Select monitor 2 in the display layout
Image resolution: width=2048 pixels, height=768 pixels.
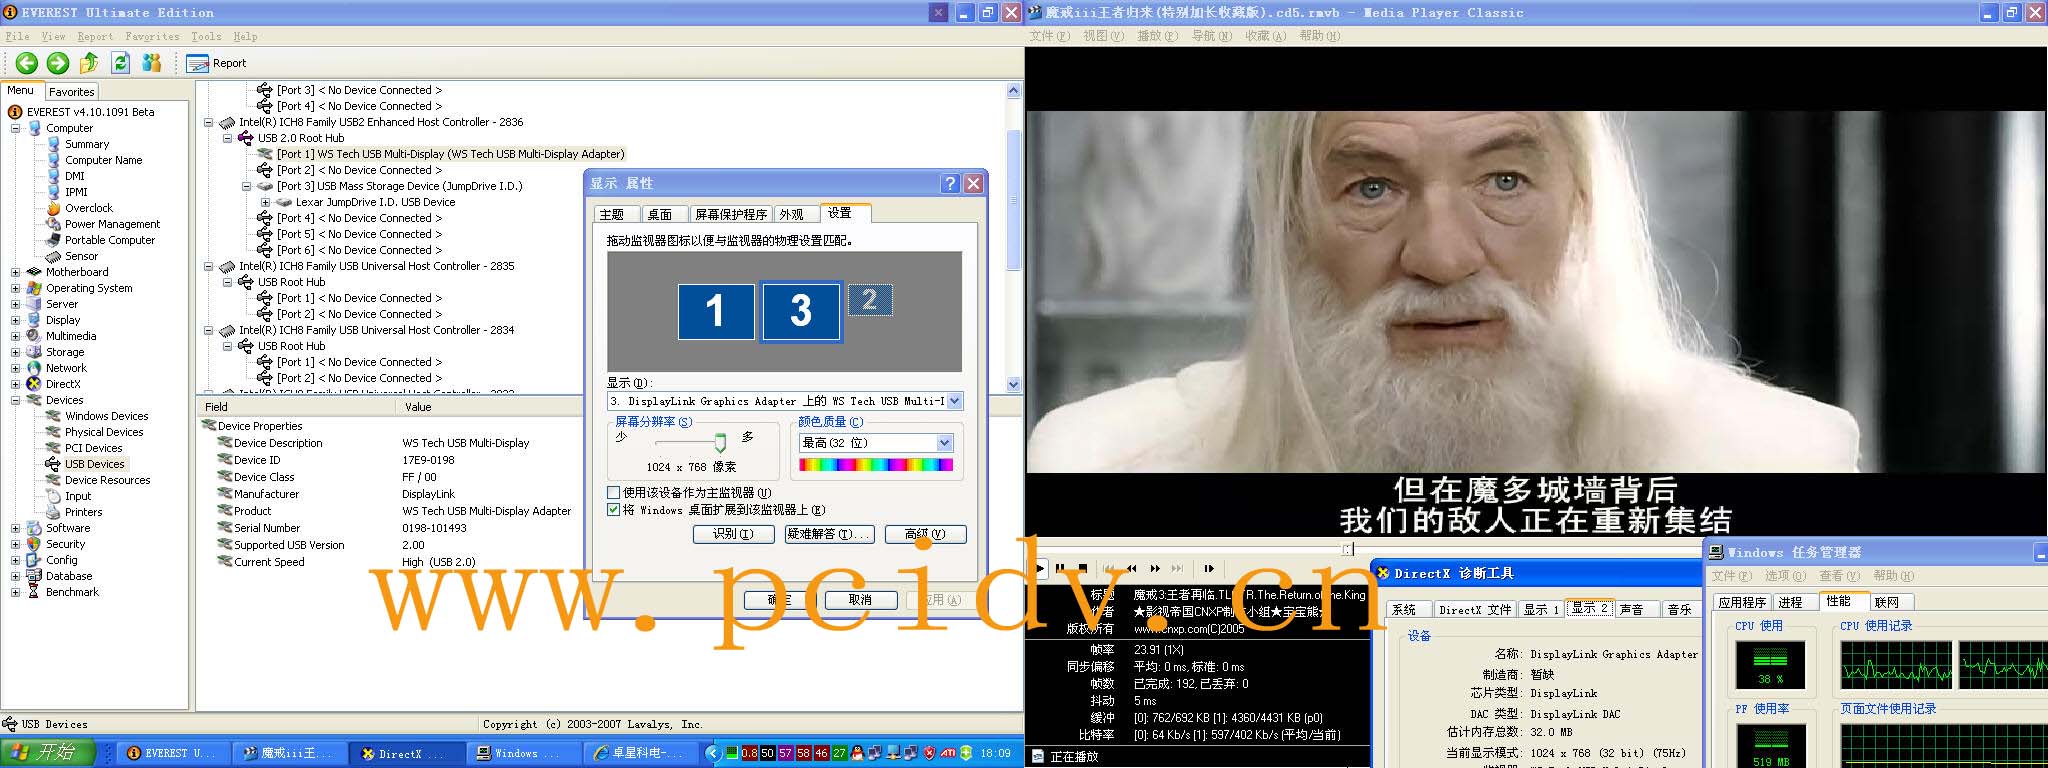point(870,300)
